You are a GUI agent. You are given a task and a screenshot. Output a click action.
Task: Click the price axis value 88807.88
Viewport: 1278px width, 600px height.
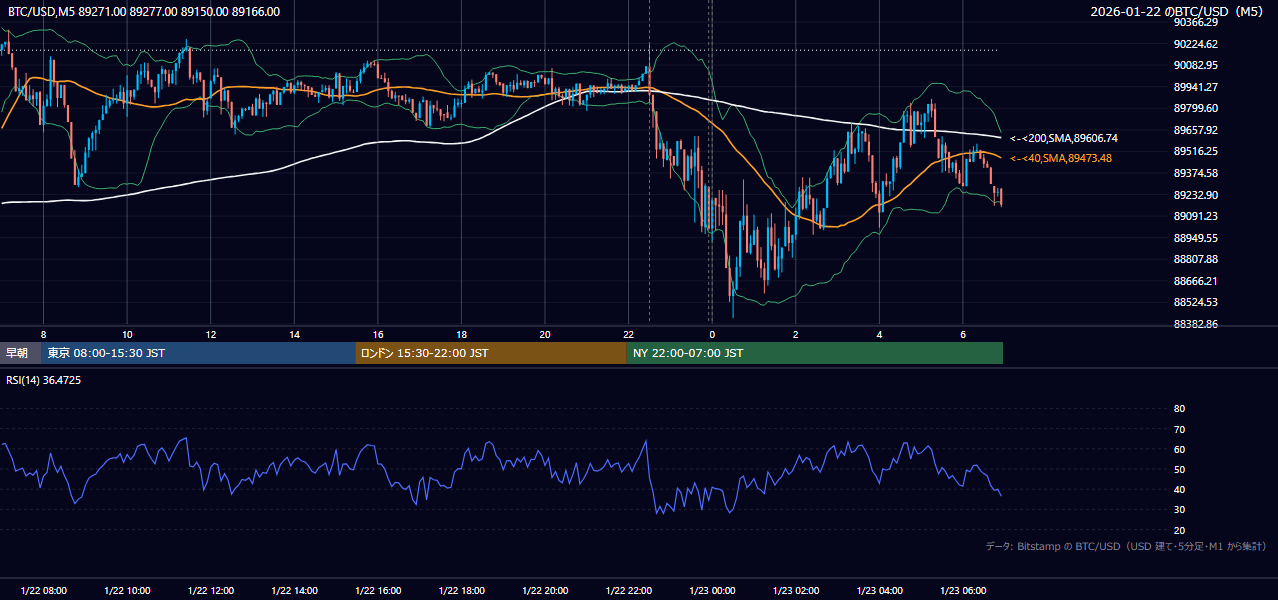click(x=1195, y=259)
